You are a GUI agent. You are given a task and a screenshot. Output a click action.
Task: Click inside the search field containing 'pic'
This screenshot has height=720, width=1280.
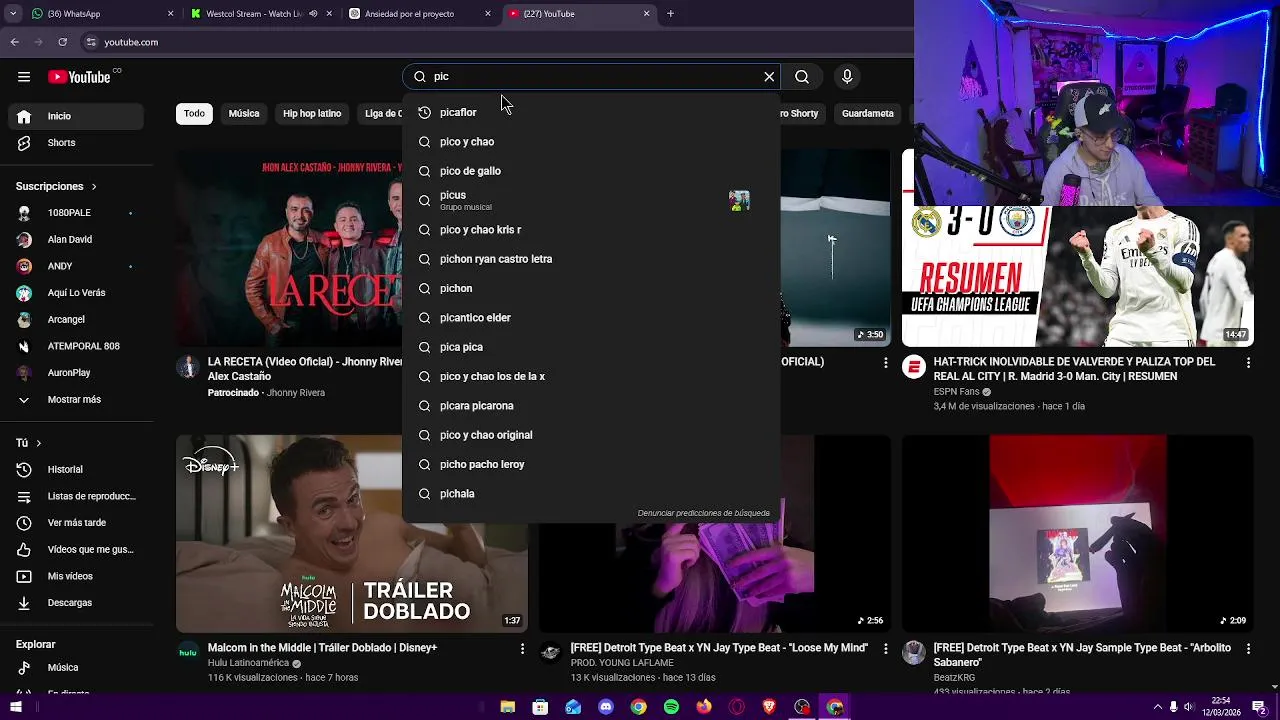click(x=590, y=77)
